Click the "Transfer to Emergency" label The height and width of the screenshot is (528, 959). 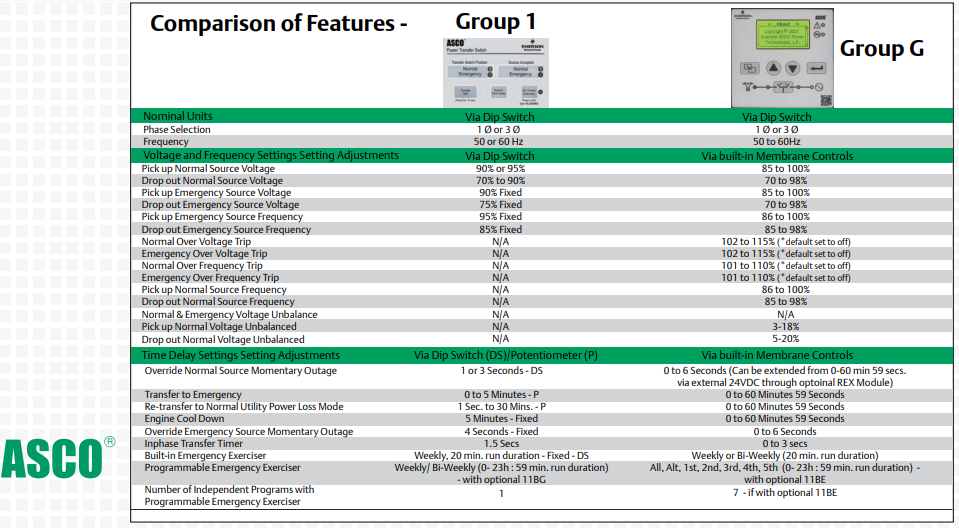click(193, 395)
